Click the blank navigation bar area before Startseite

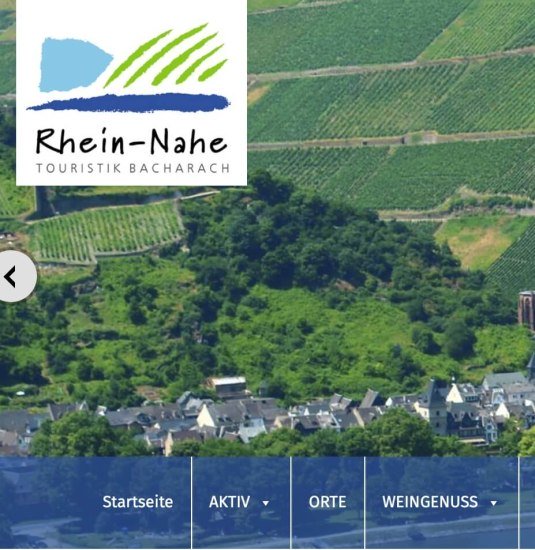[x=49, y=503]
